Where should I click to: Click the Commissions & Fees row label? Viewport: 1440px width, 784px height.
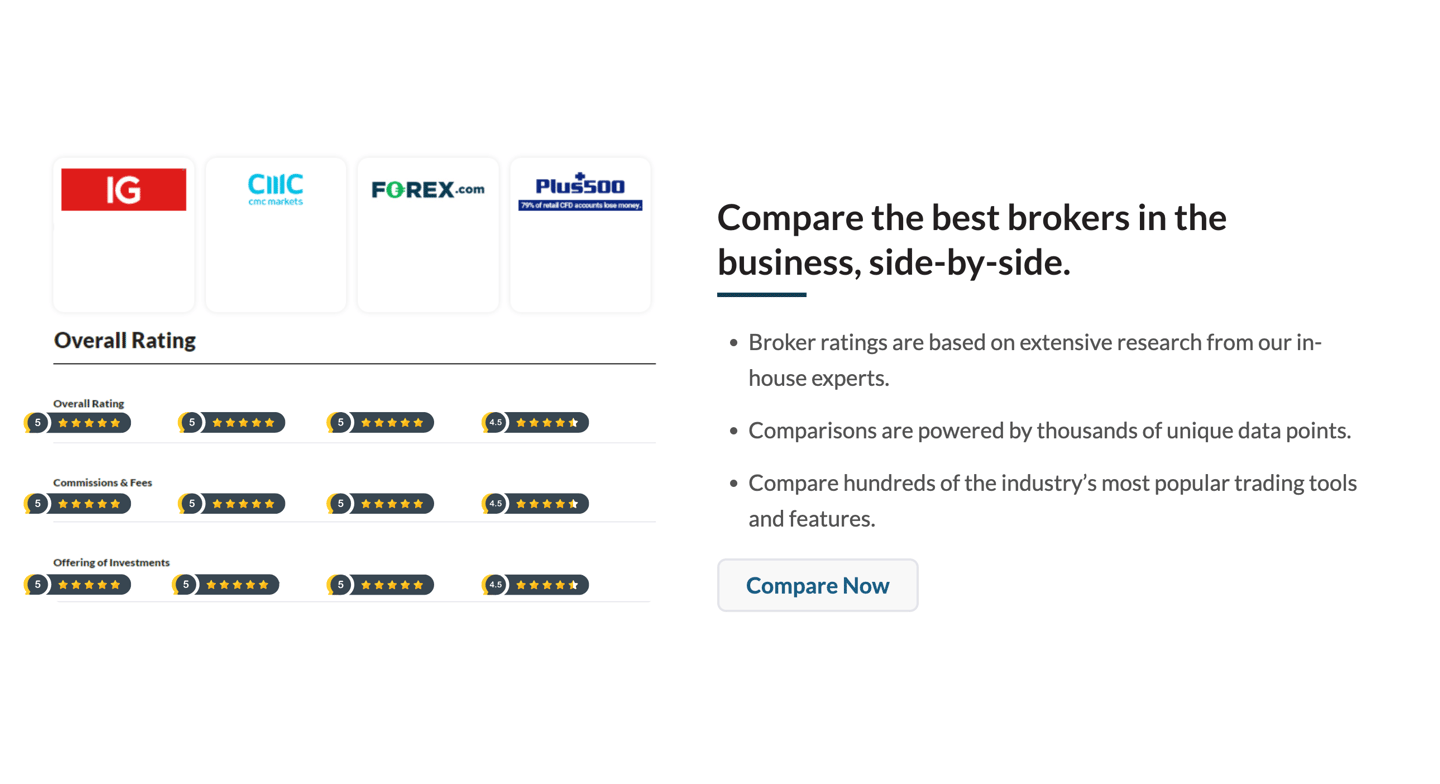coord(103,482)
